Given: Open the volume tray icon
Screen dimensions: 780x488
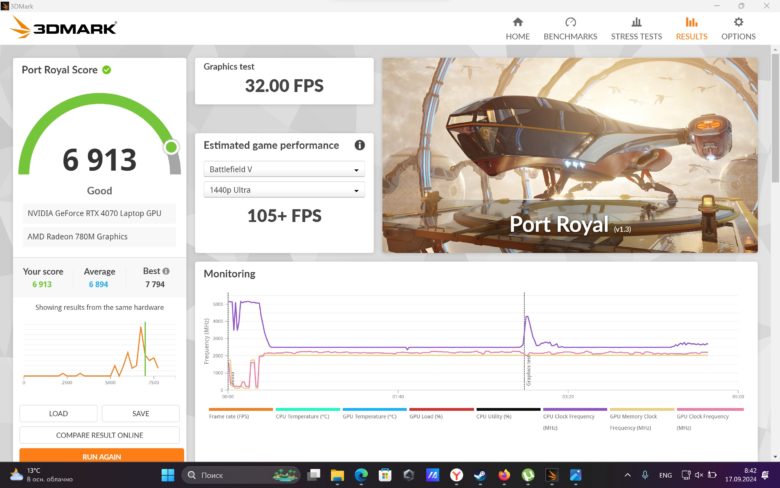Looking at the screenshot, I should (x=699, y=476).
